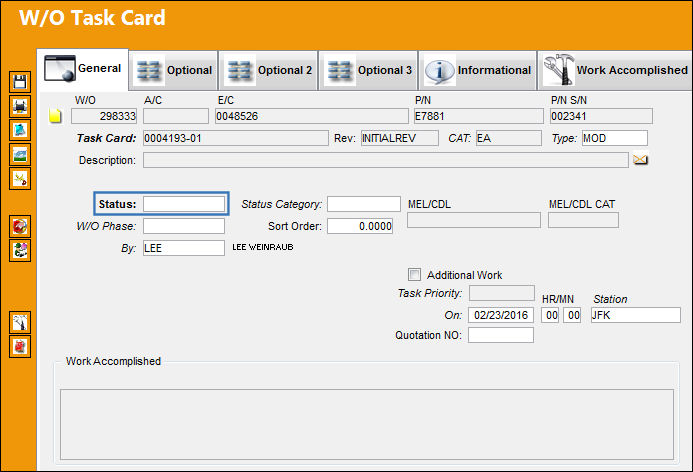Click the W/O Phase field
Screen dimensions: 693x472
coord(184,226)
